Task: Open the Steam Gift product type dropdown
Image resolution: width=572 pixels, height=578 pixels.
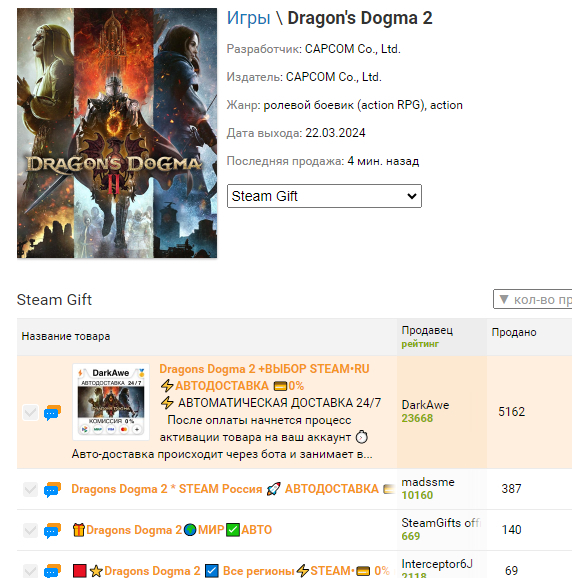Action: 324,196
